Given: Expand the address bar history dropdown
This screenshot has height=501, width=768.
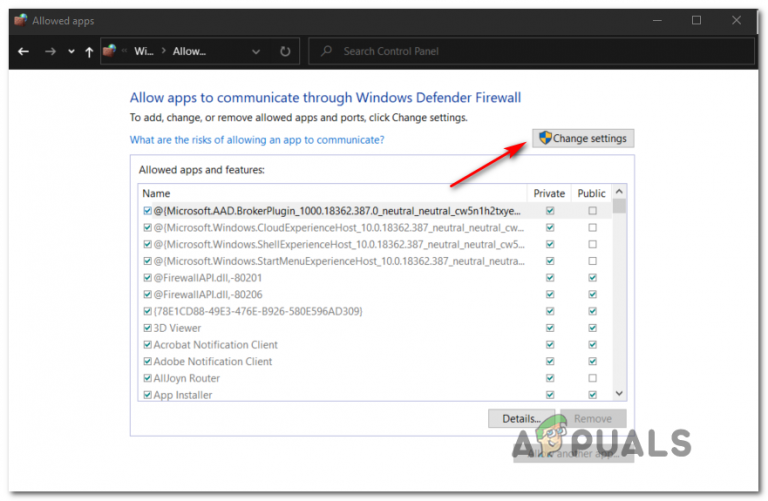Looking at the screenshot, I should [256, 51].
